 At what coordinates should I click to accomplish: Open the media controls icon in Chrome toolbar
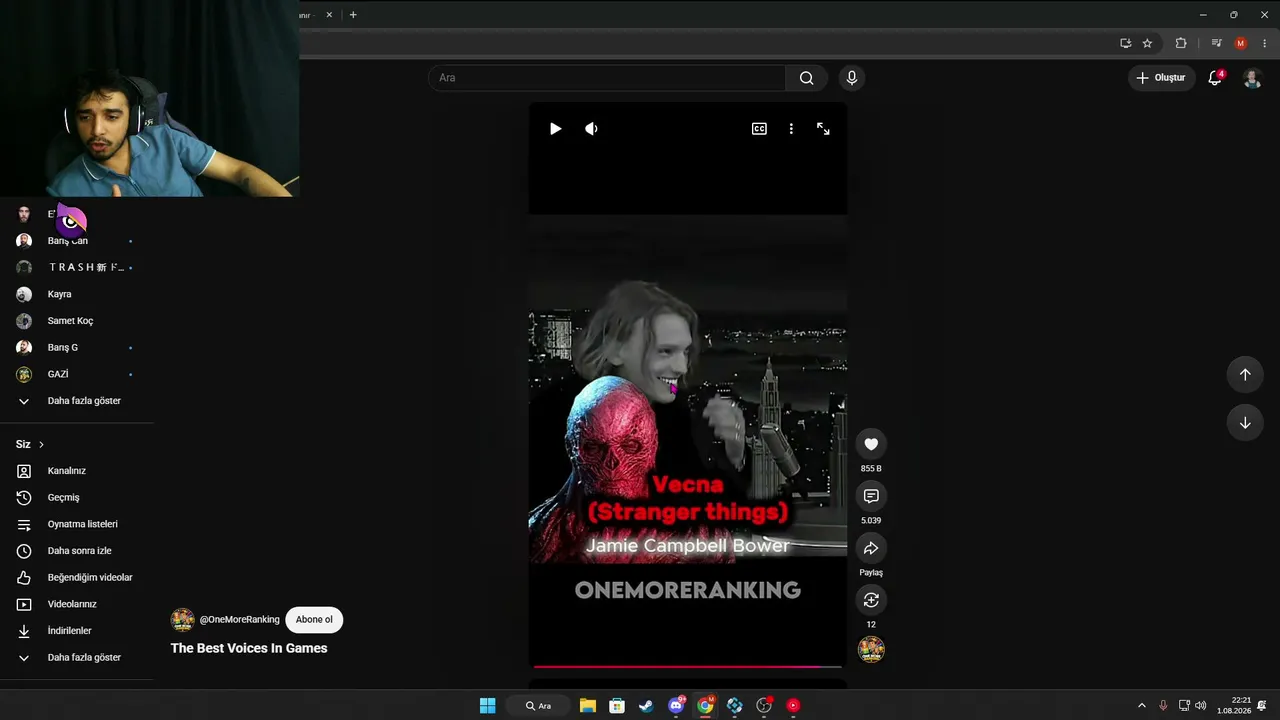click(x=1217, y=43)
